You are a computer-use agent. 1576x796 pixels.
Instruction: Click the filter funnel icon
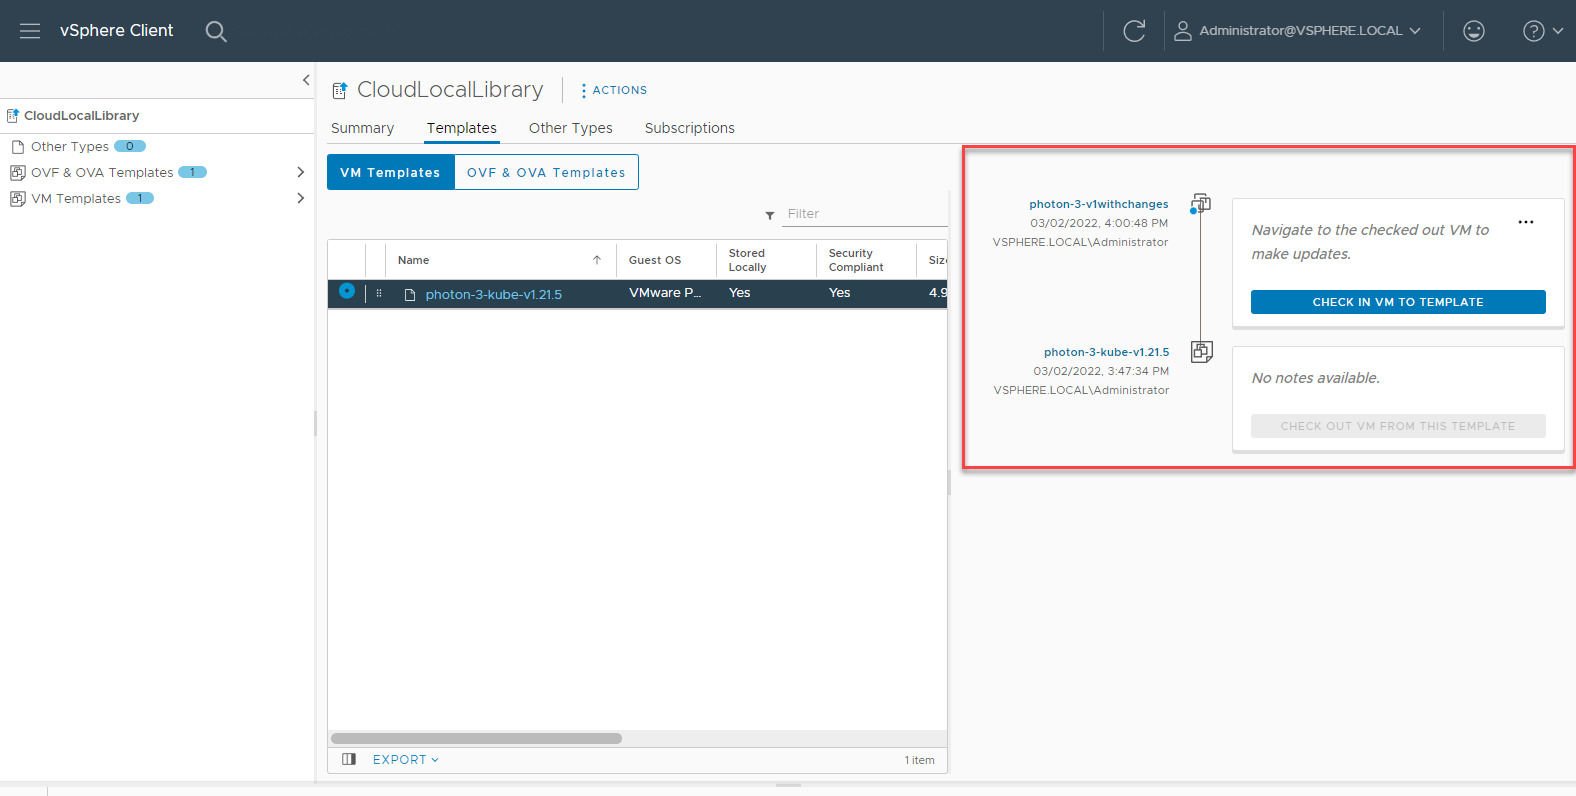pos(770,215)
